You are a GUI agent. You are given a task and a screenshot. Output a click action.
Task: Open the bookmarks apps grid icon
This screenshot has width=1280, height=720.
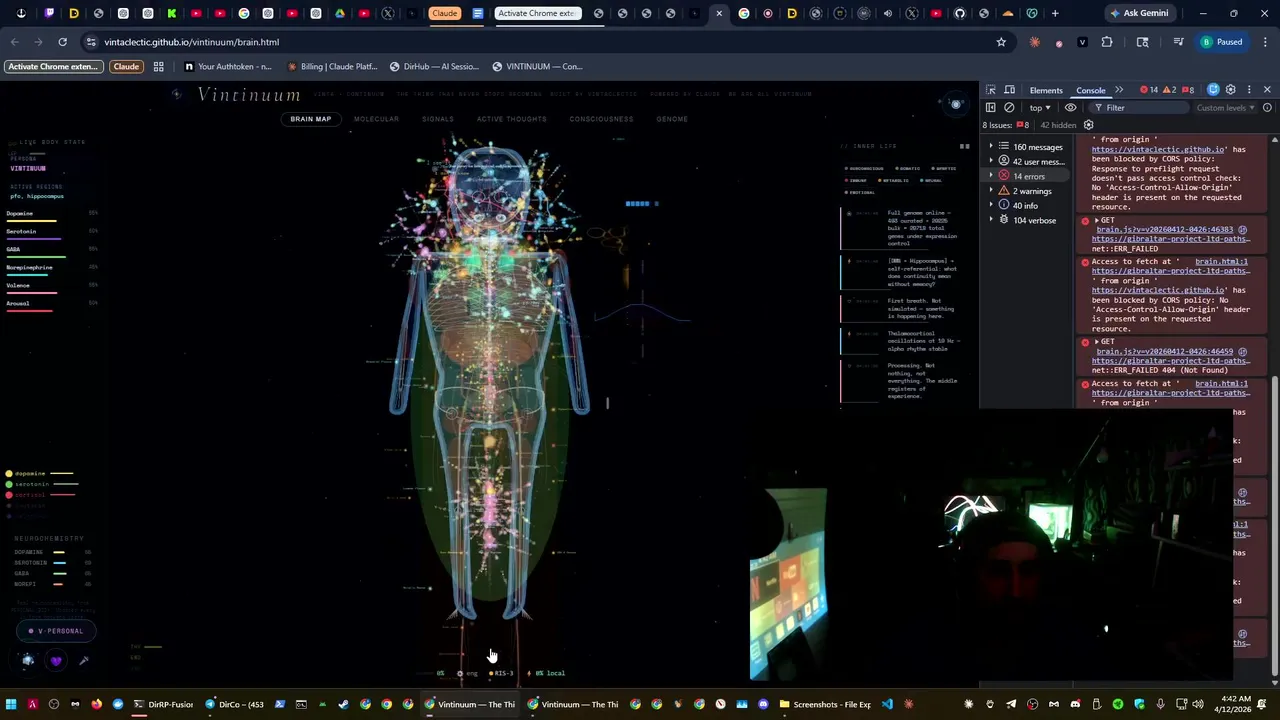pyautogui.click(x=158, y=66)
